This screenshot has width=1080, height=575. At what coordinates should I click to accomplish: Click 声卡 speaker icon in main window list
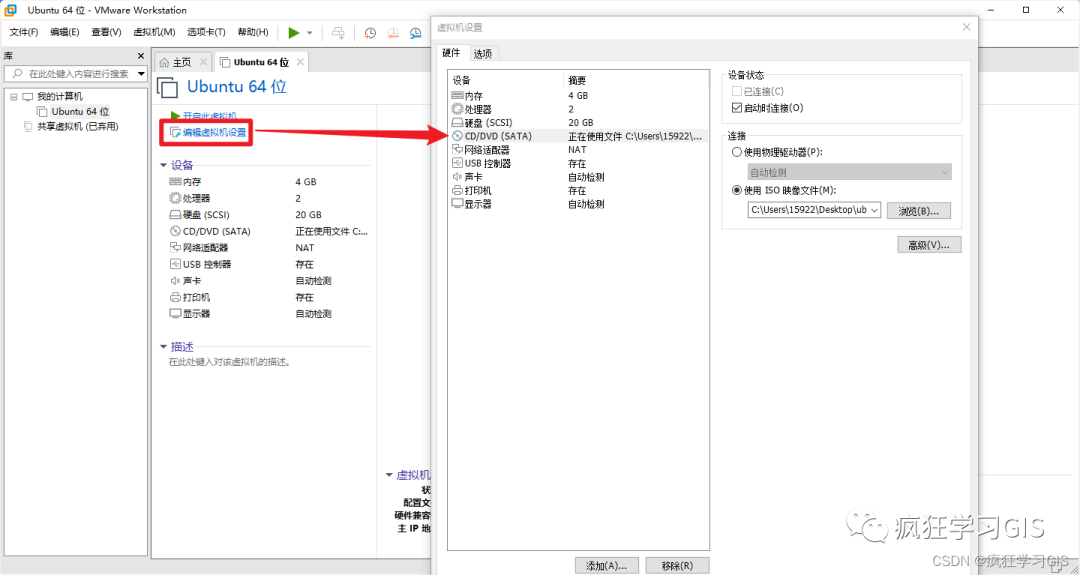[x=174, y=281]
